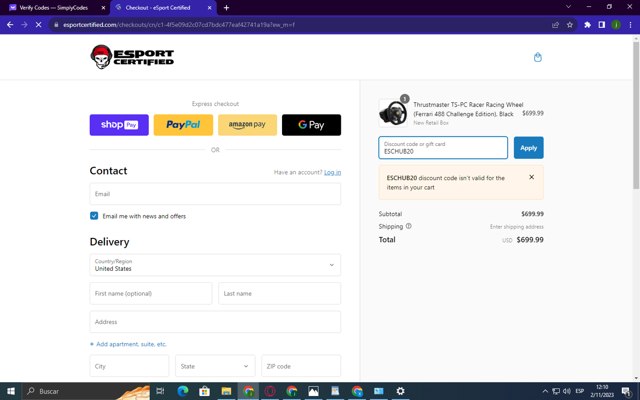Open the Opera browser taskbar icon
This screenshot has height=400, width=640.
(x=270, y=391)
